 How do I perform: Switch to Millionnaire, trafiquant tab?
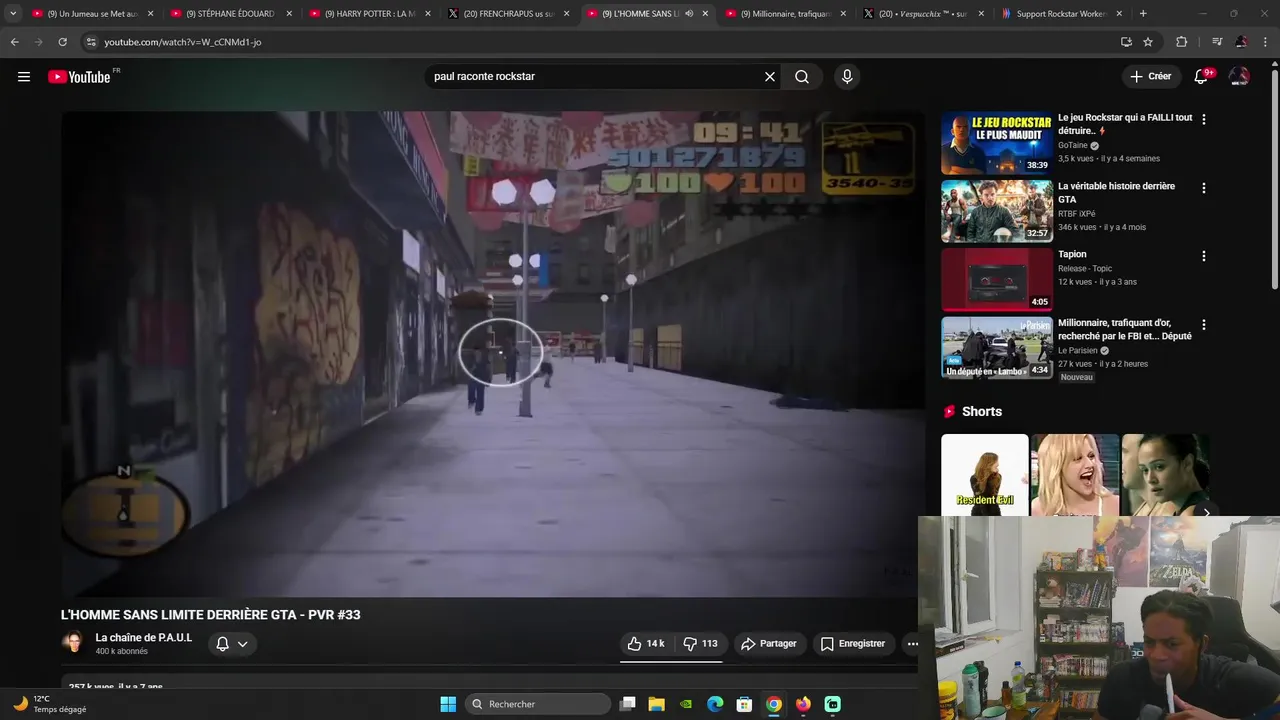click(785, 14)
